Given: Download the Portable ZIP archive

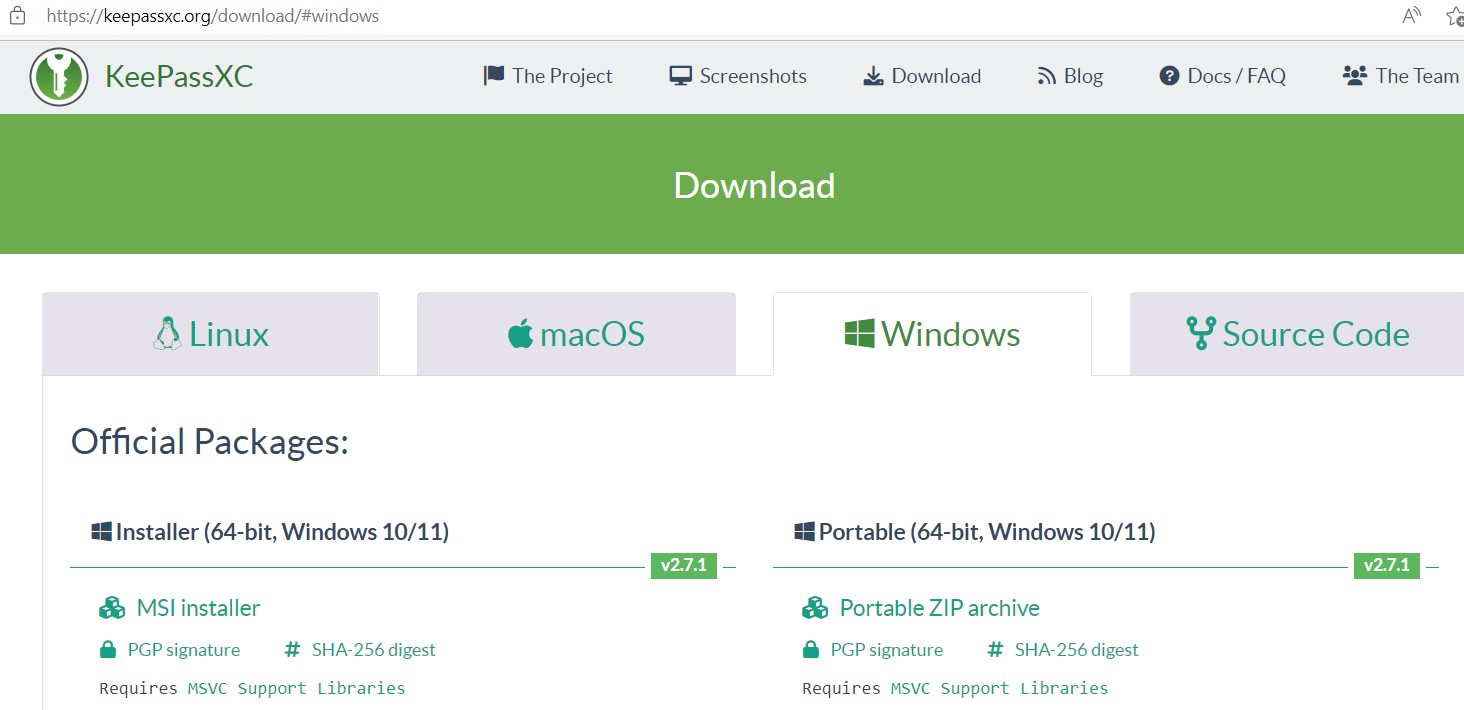Looking at the screenshot, I should [x=940, y=608].
